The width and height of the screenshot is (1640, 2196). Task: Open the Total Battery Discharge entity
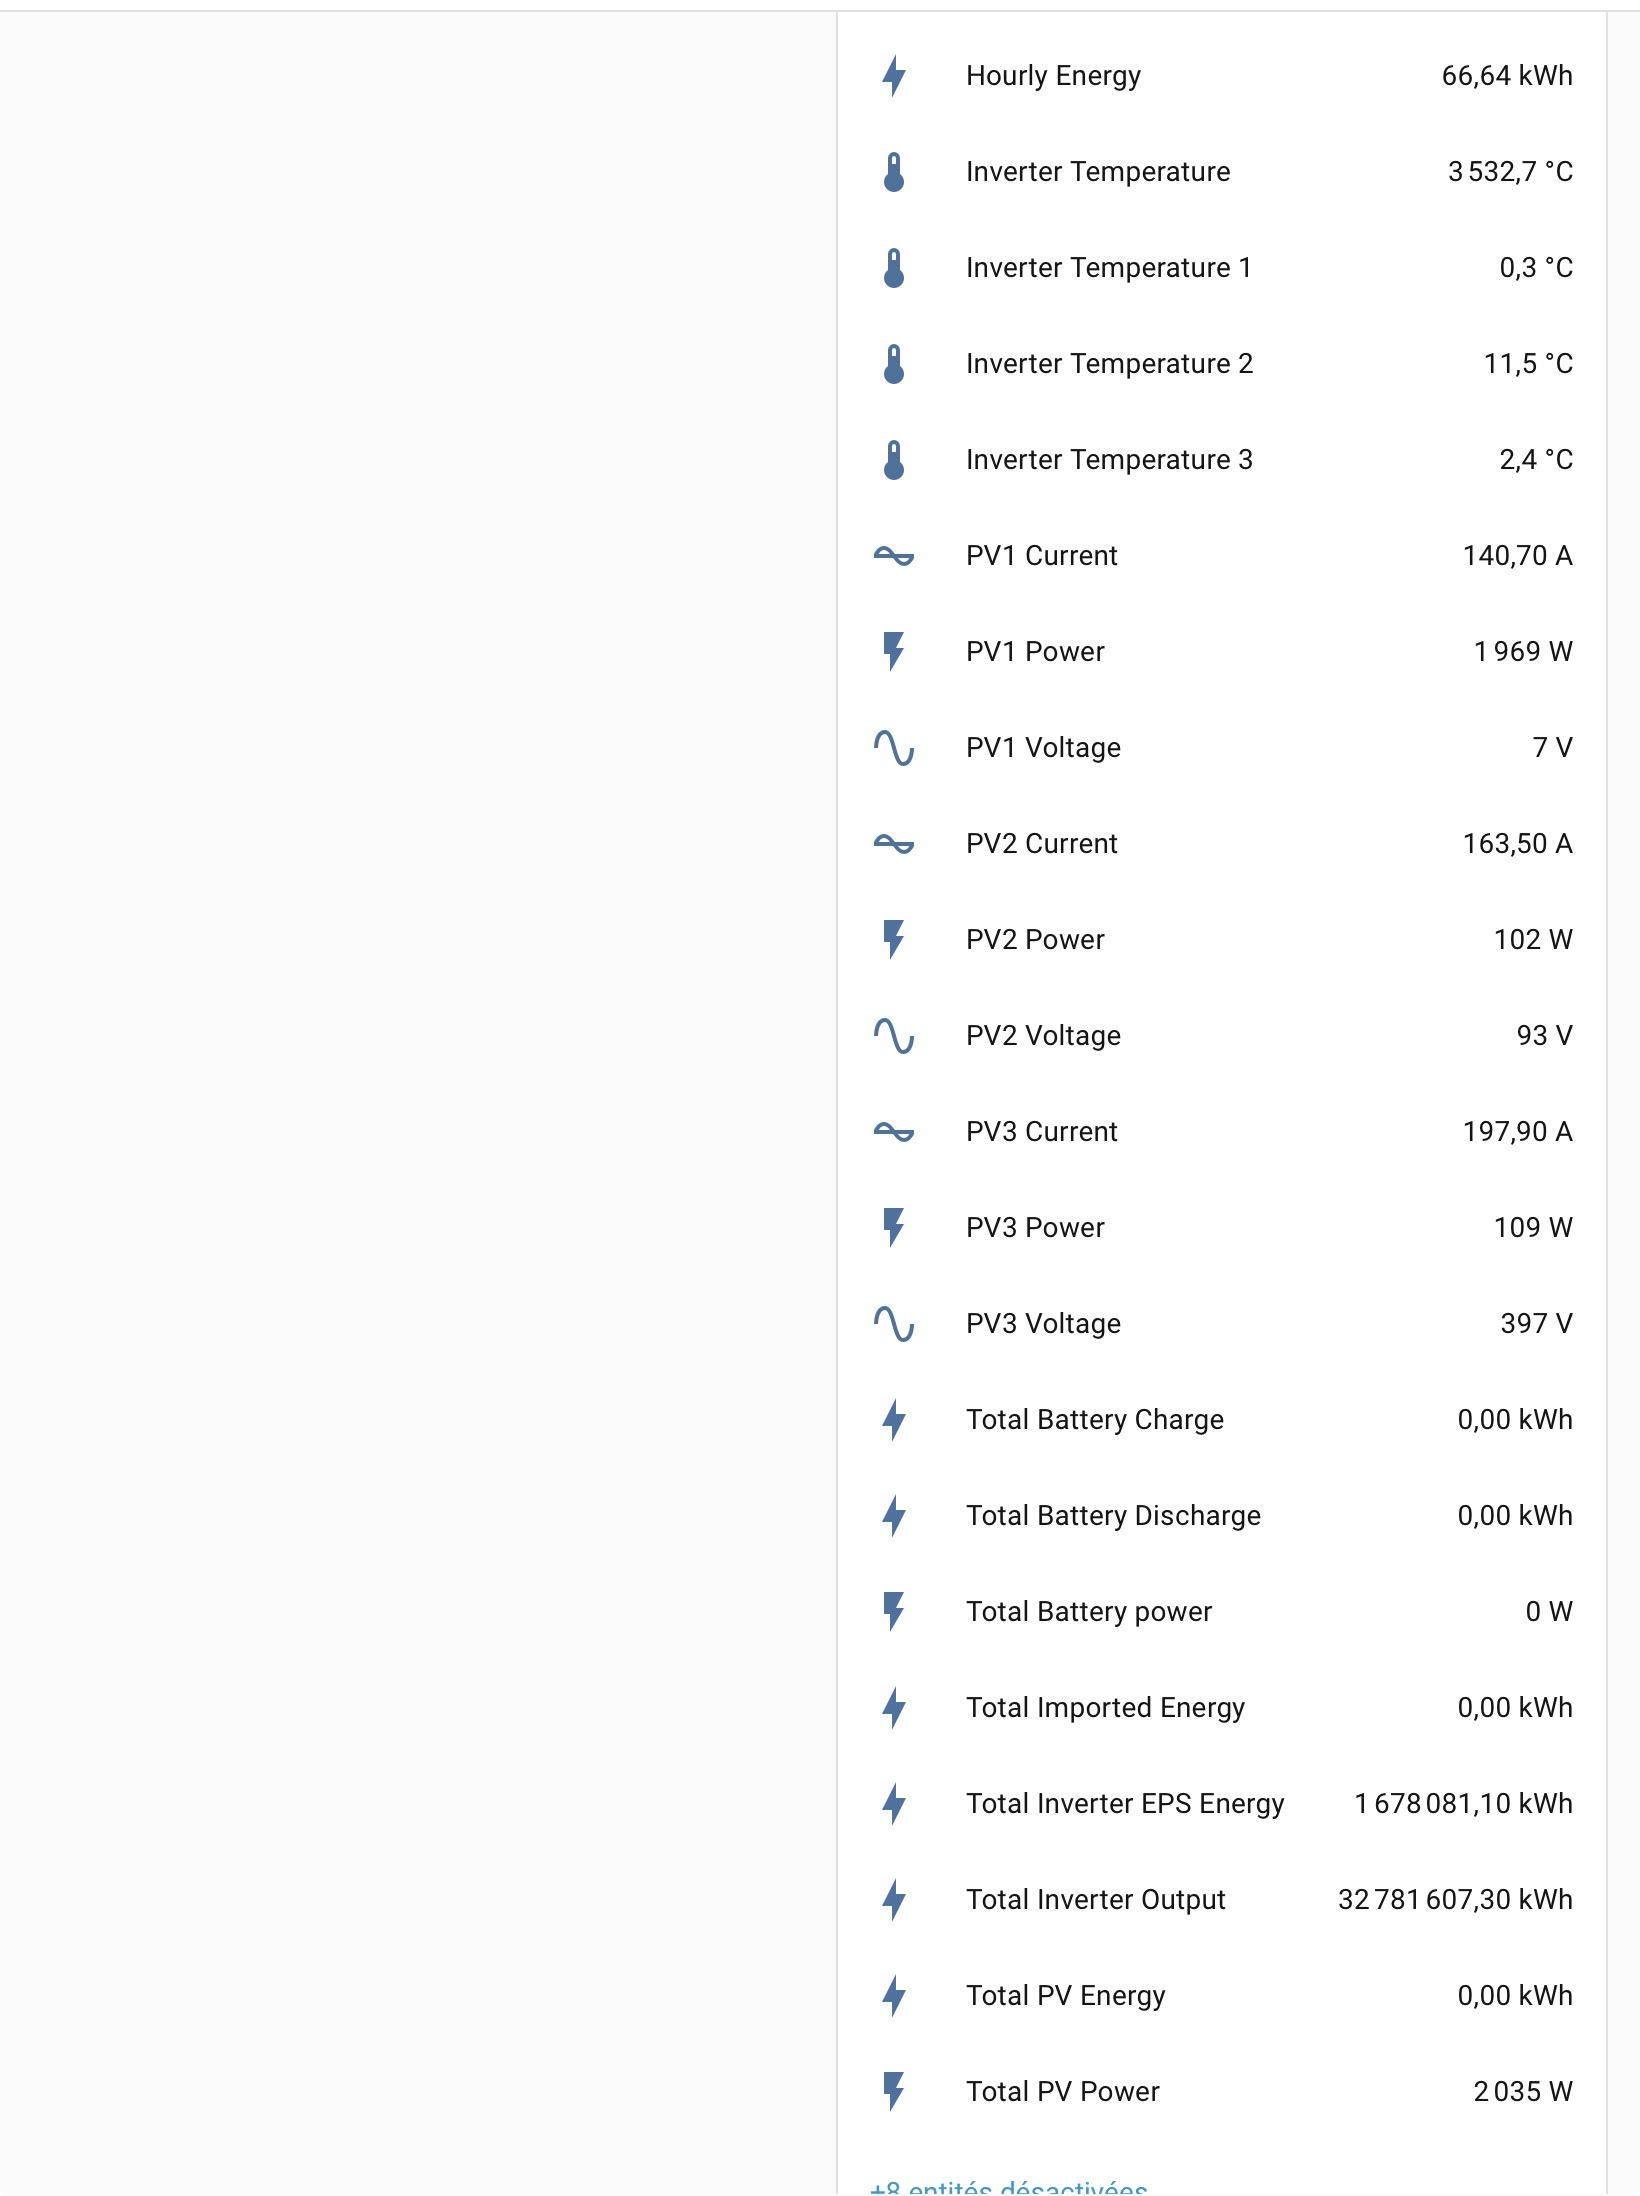click(1222, 1516)
